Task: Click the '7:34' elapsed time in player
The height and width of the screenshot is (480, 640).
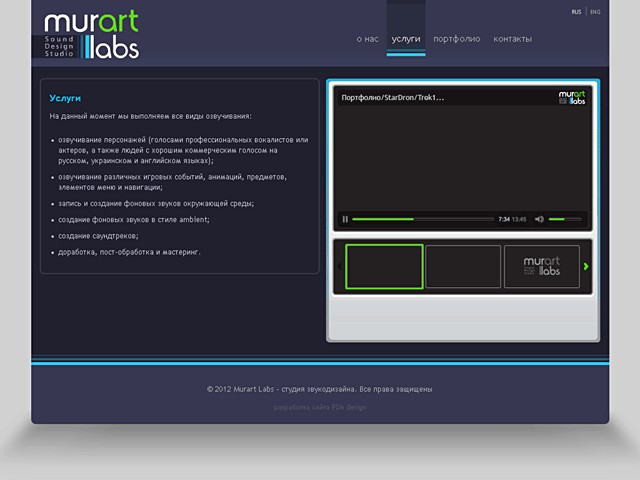Action: (x=504, y=219)
